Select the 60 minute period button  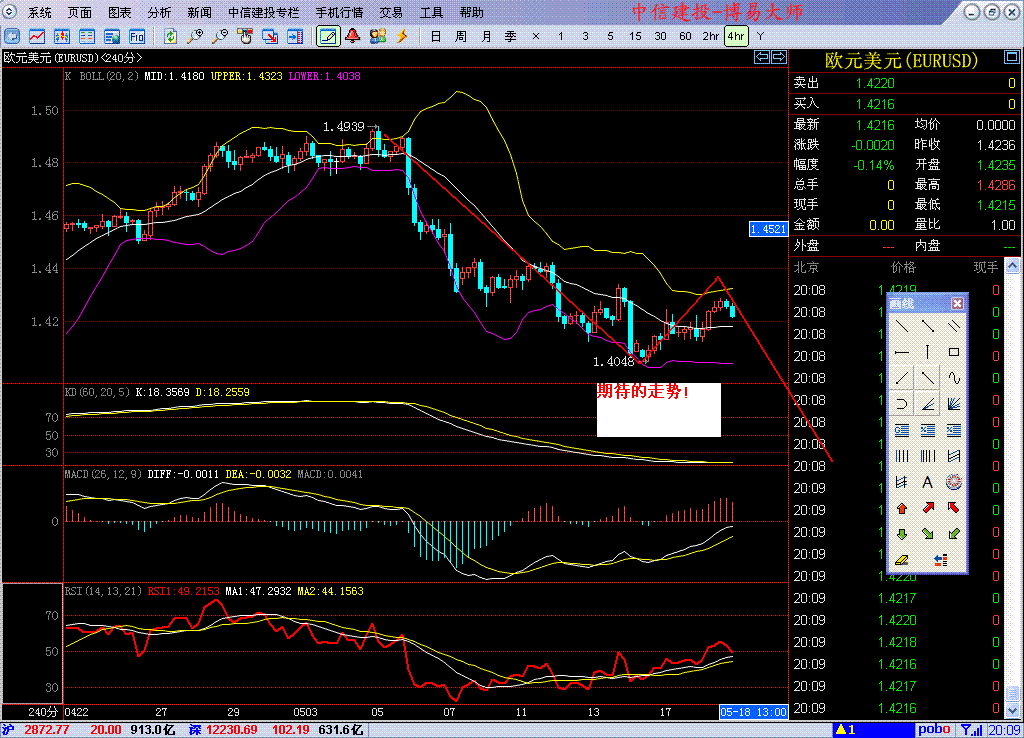coord(685,37)
